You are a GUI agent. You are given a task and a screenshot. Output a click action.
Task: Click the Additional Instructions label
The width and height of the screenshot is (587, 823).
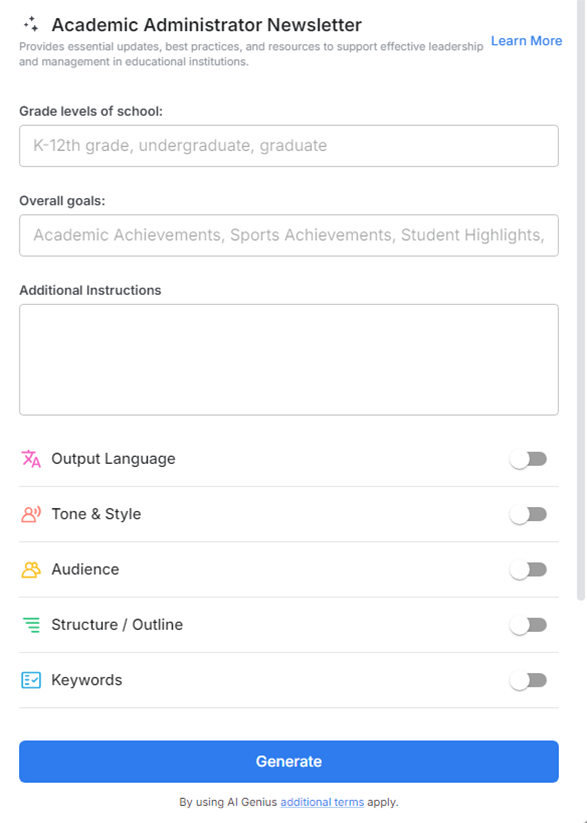pos(89,290)
